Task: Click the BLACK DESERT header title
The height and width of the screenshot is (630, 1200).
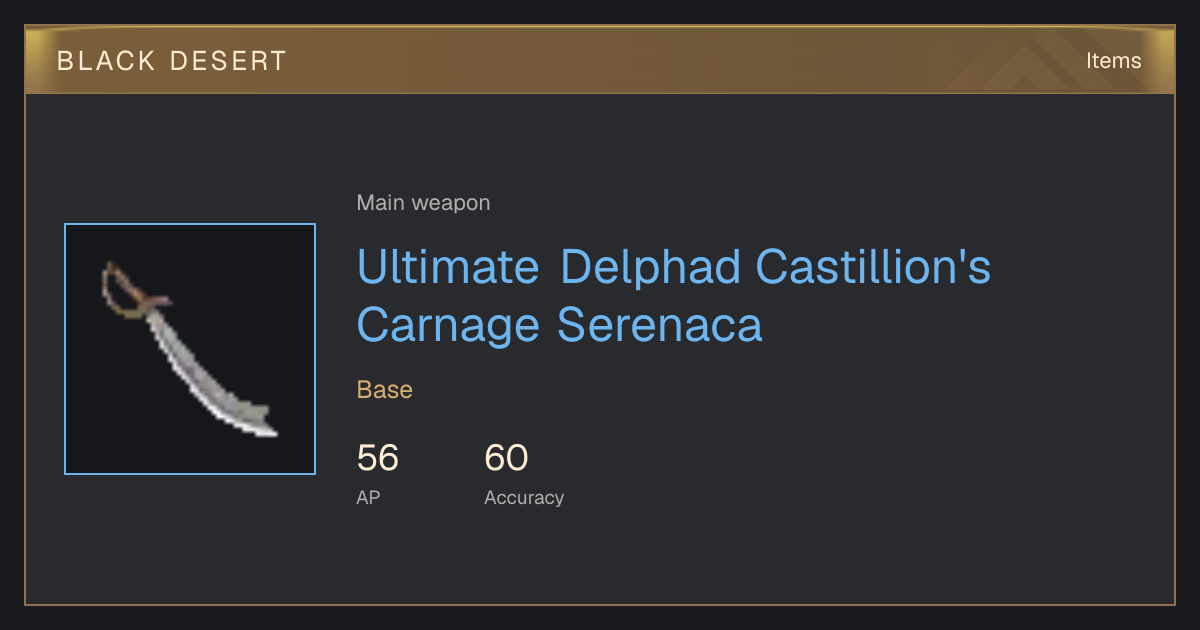Action: 172,61
